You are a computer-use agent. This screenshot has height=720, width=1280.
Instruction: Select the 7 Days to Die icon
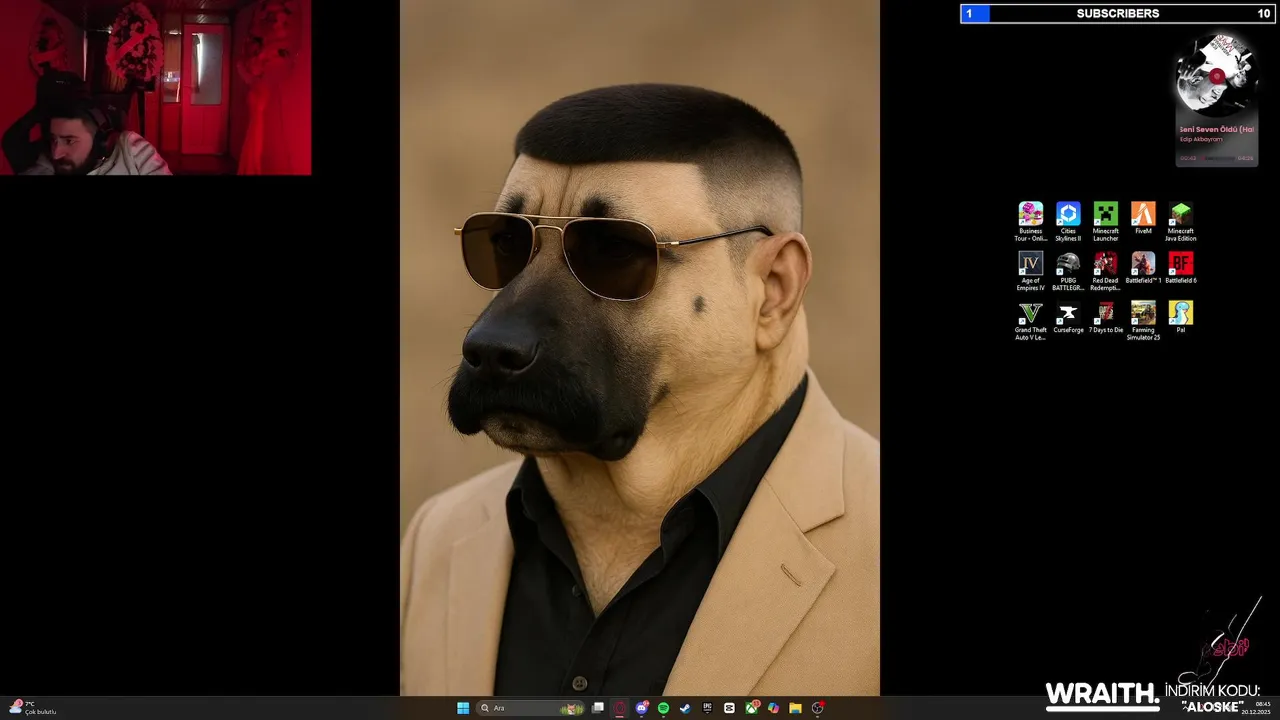pos(1105,317)
